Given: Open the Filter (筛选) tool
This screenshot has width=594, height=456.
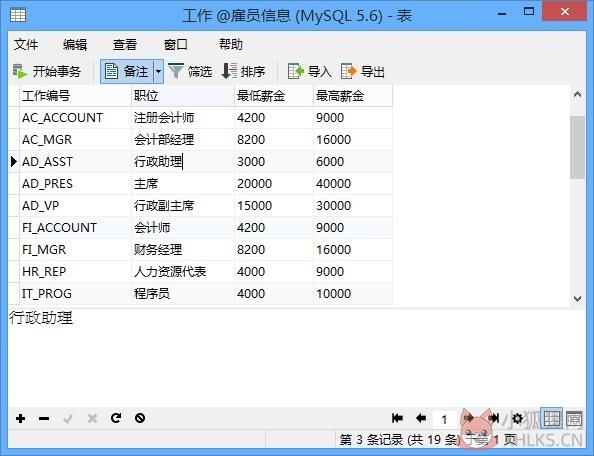Looking at the screenshot, I should (190, 71).
